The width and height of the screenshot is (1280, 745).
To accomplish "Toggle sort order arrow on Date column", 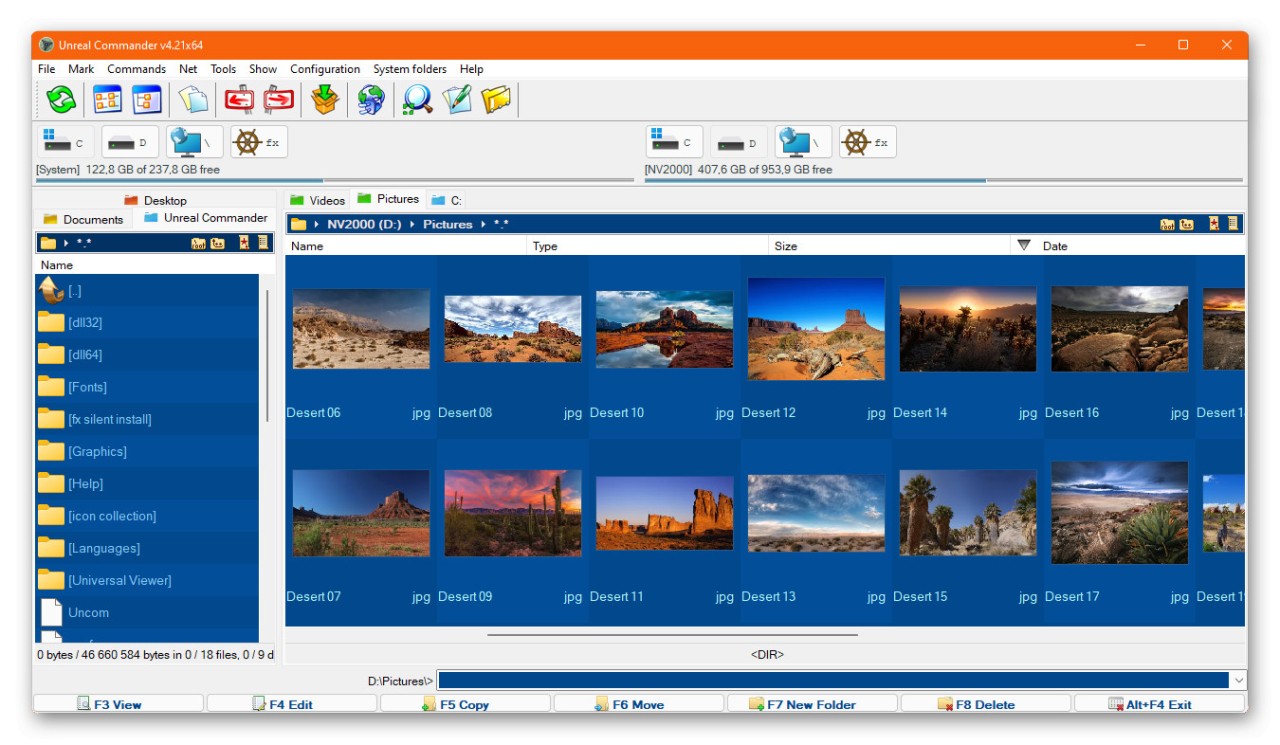I will pos(1023,246).
